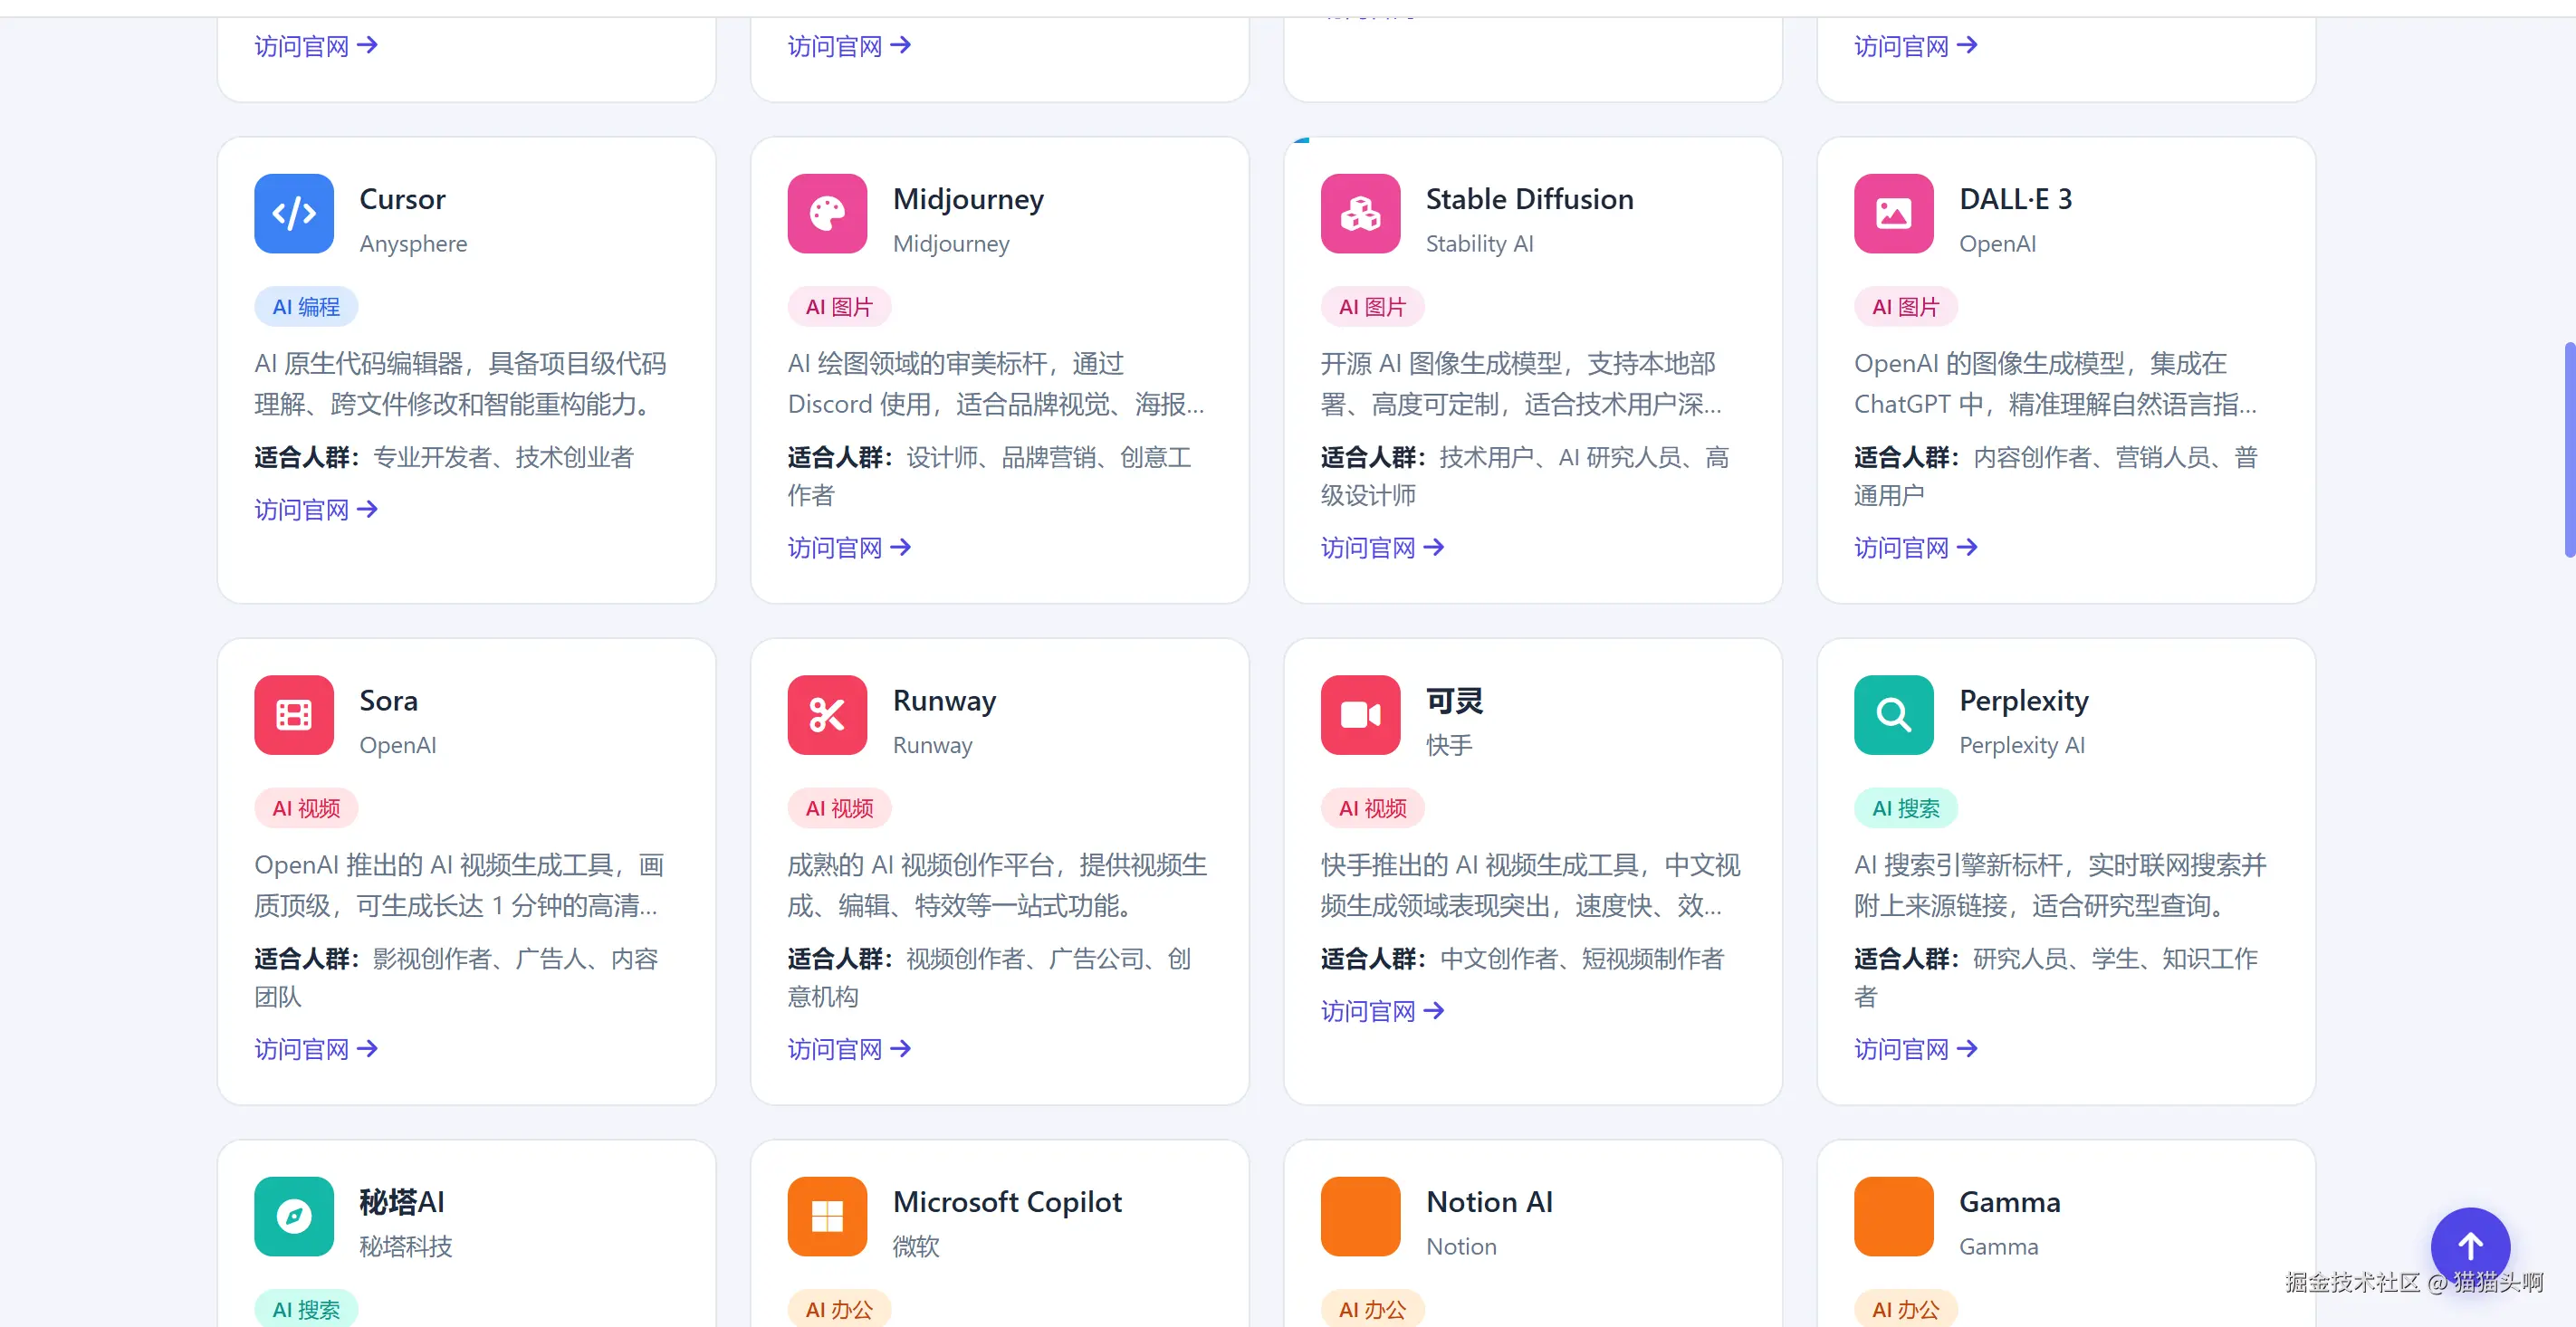Viewport: 2576px width, 1327px height.
Task: Click the Stable Diffusion cubes icon
Action: [x=1360, y=214]
